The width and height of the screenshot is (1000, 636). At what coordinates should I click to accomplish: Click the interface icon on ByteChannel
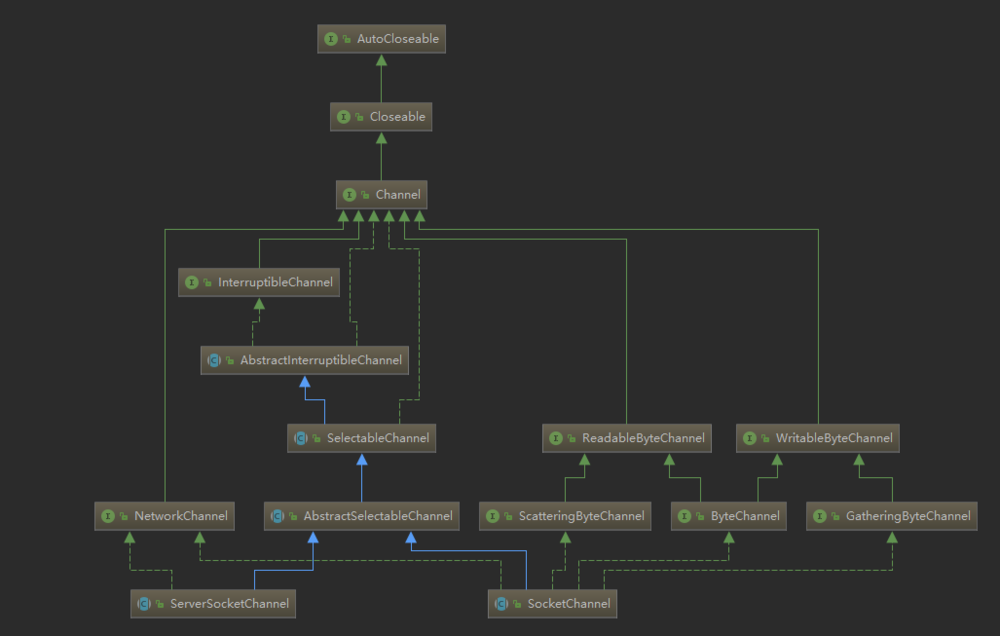(685, 516)
